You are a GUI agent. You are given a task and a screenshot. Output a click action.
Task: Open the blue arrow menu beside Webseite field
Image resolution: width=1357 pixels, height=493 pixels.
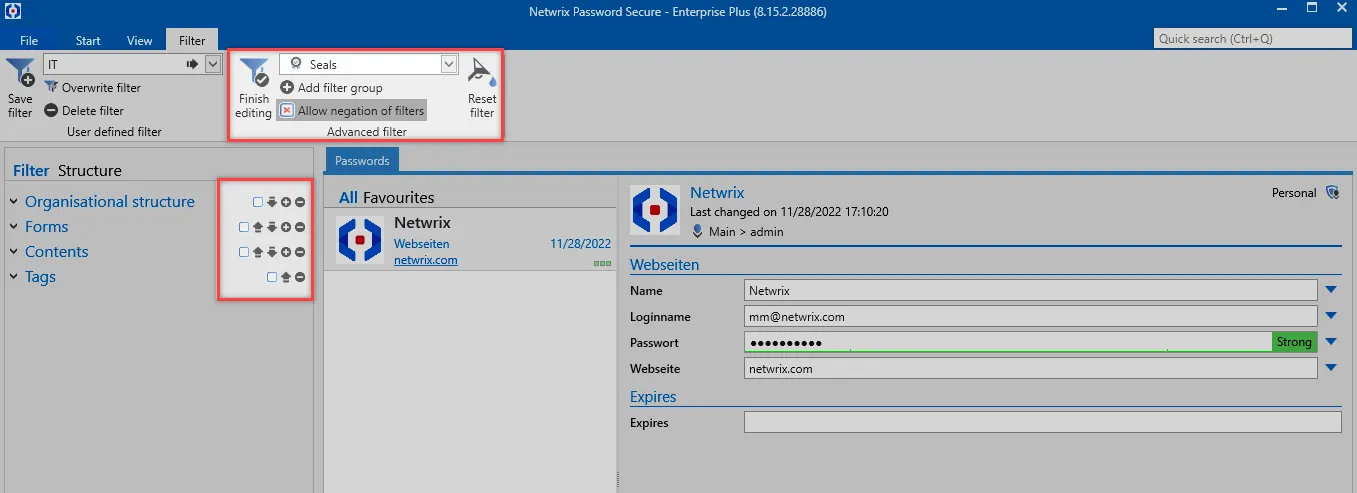click(1331, 368)
